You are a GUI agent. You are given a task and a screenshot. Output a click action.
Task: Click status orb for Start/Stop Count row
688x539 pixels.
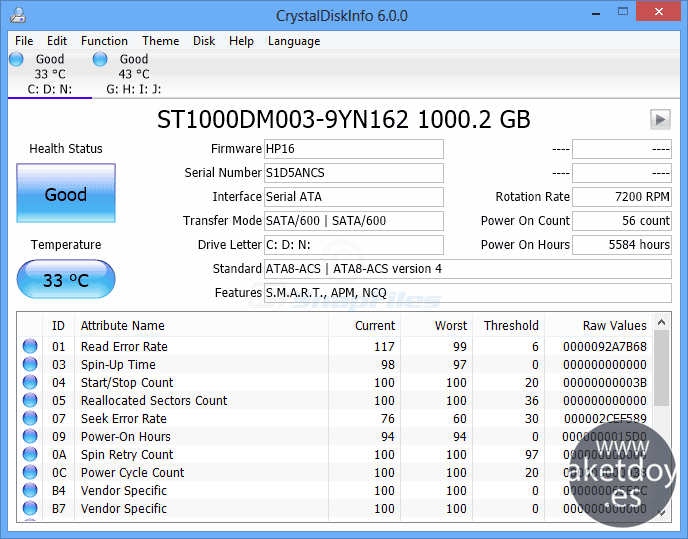click(30, 382)
